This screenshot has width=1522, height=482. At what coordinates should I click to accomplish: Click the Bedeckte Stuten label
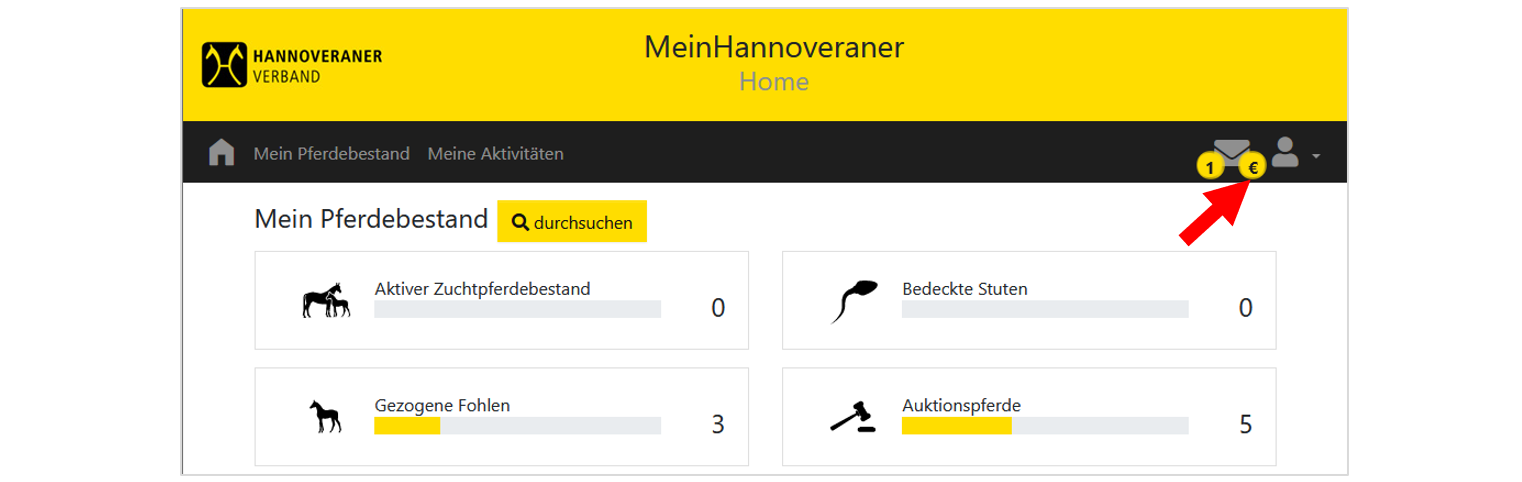pos(965,289)
